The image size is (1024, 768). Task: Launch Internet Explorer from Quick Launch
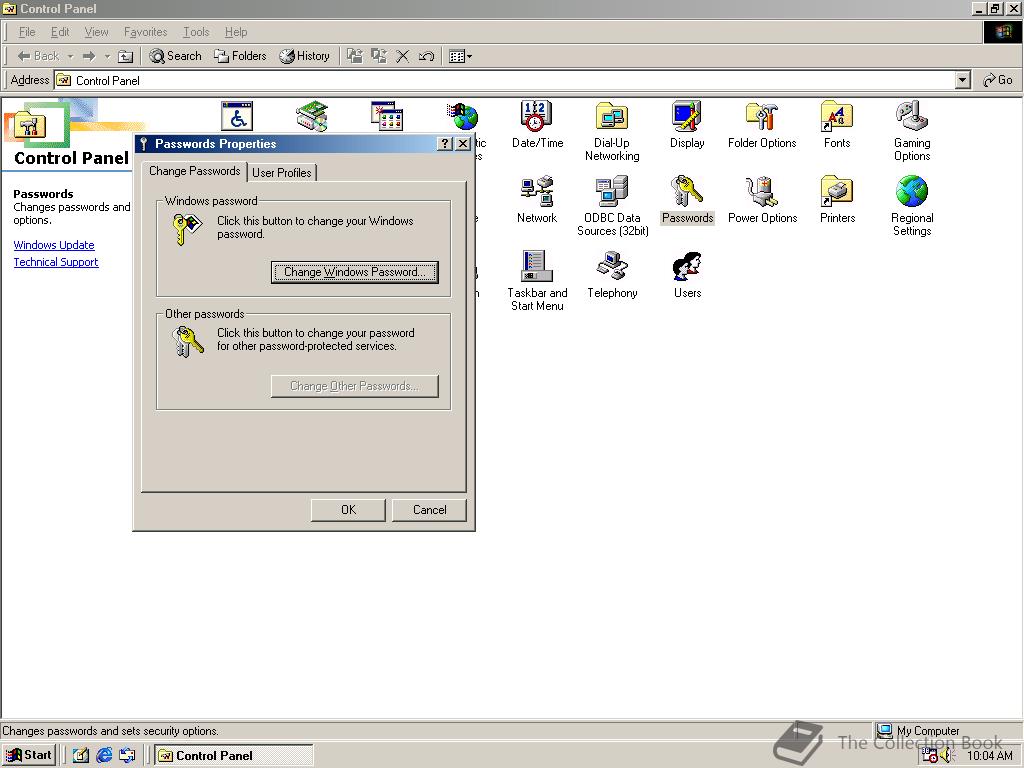pos(104,756)
